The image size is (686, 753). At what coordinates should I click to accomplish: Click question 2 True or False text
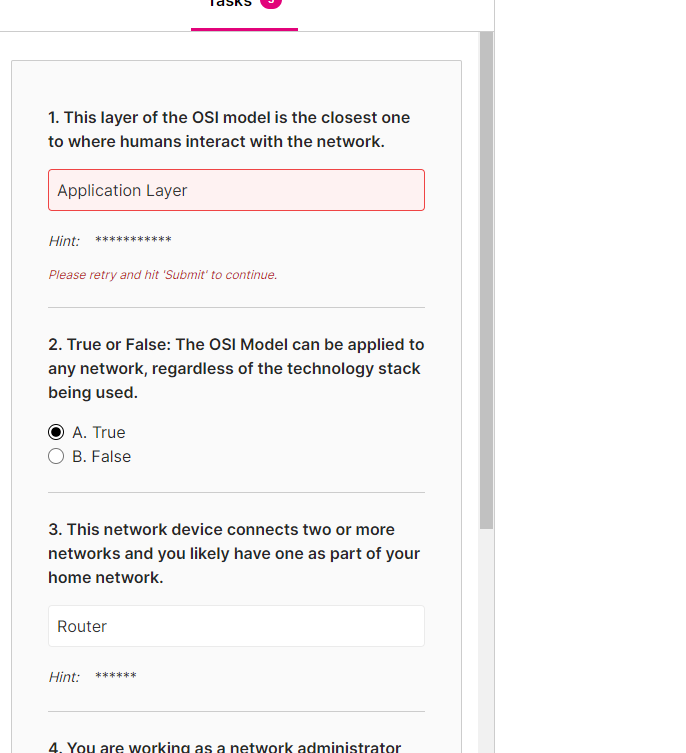pos(236,368)
